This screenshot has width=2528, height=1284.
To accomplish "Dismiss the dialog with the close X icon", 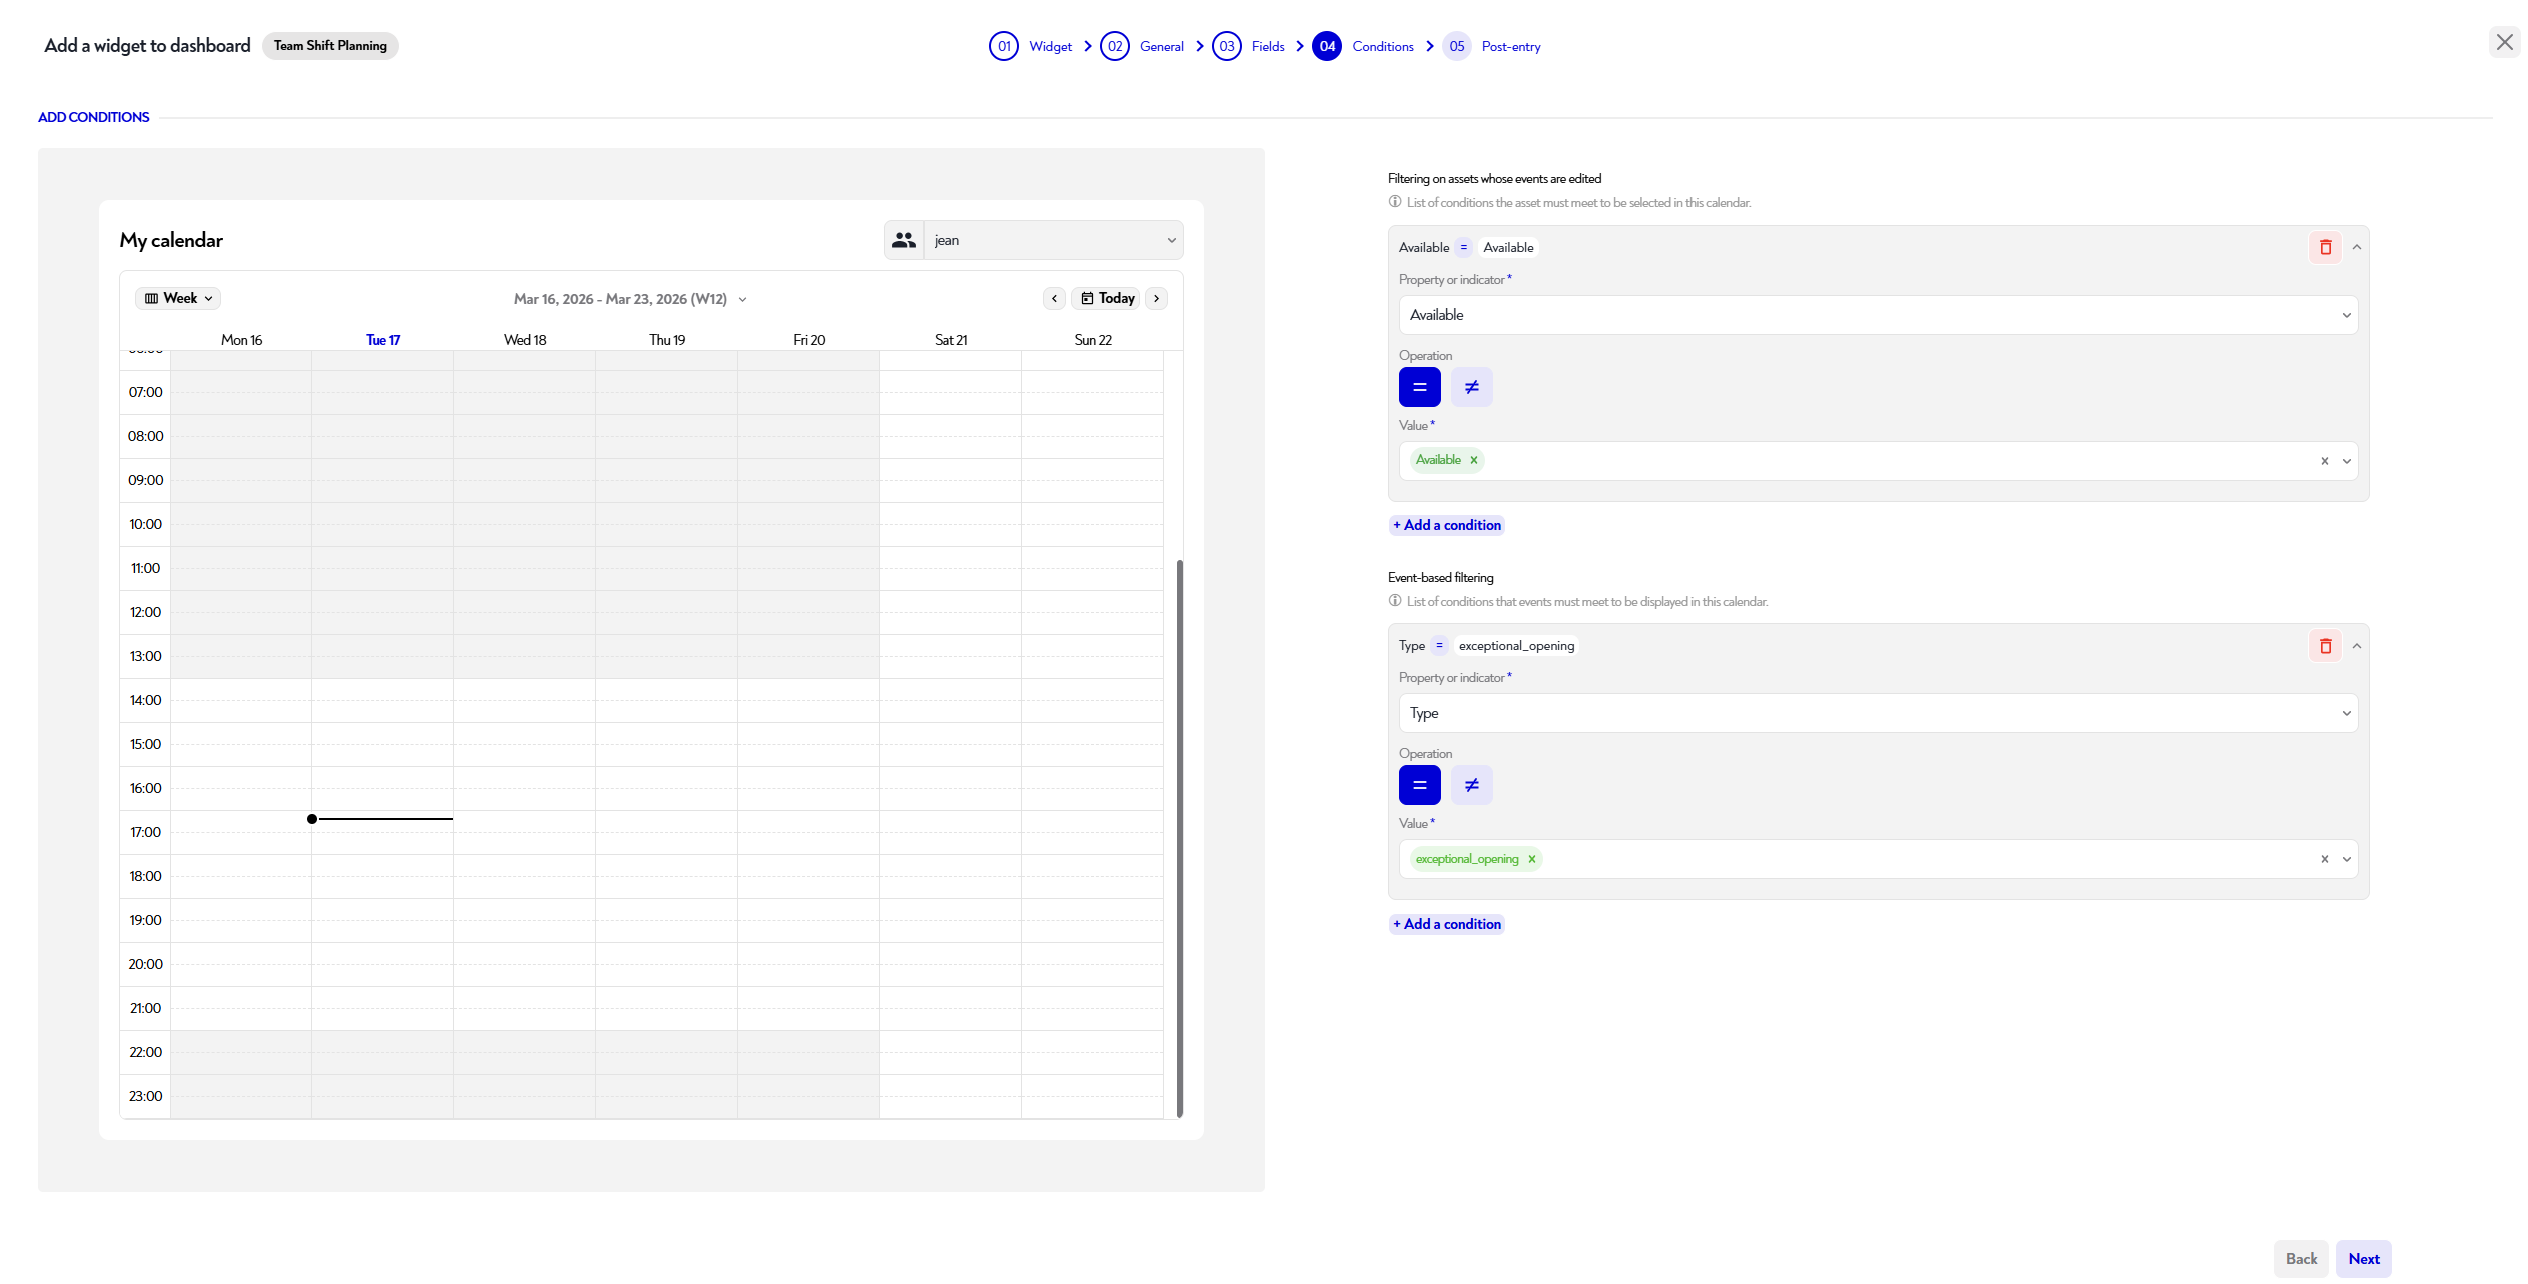I will coord(2505,42).
